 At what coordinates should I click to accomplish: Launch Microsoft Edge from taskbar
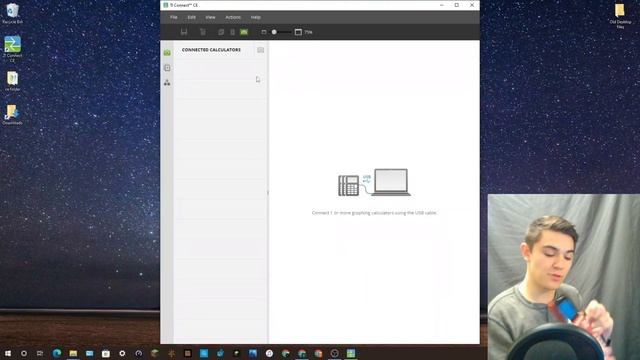(57, 353)
